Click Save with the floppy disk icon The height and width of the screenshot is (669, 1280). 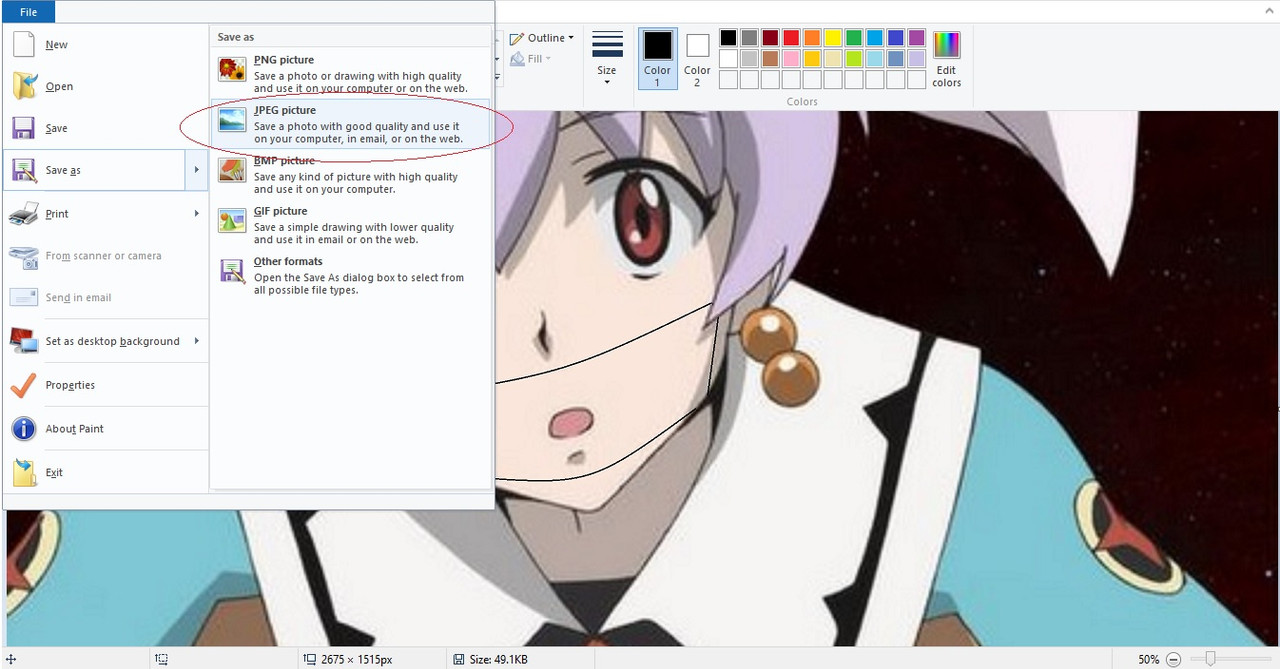[x=105, y=129]
